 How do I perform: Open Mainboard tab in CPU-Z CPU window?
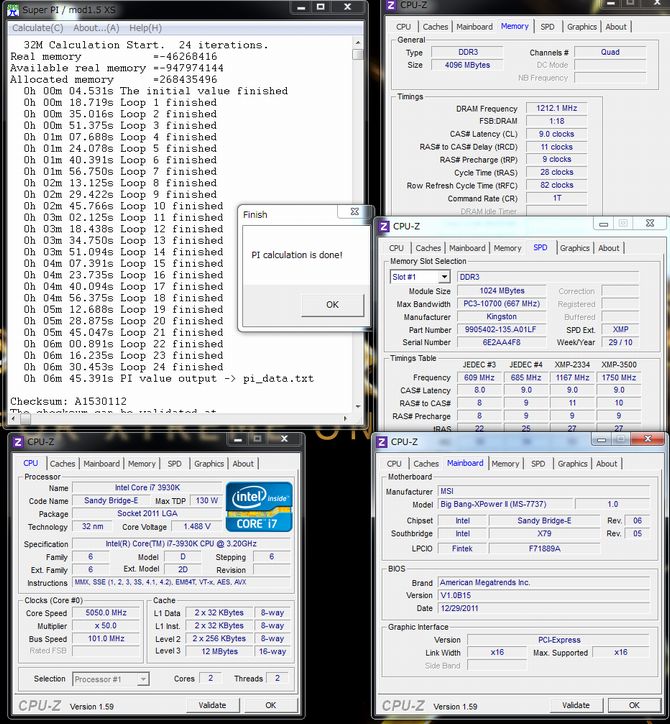[x=101, y=464]
